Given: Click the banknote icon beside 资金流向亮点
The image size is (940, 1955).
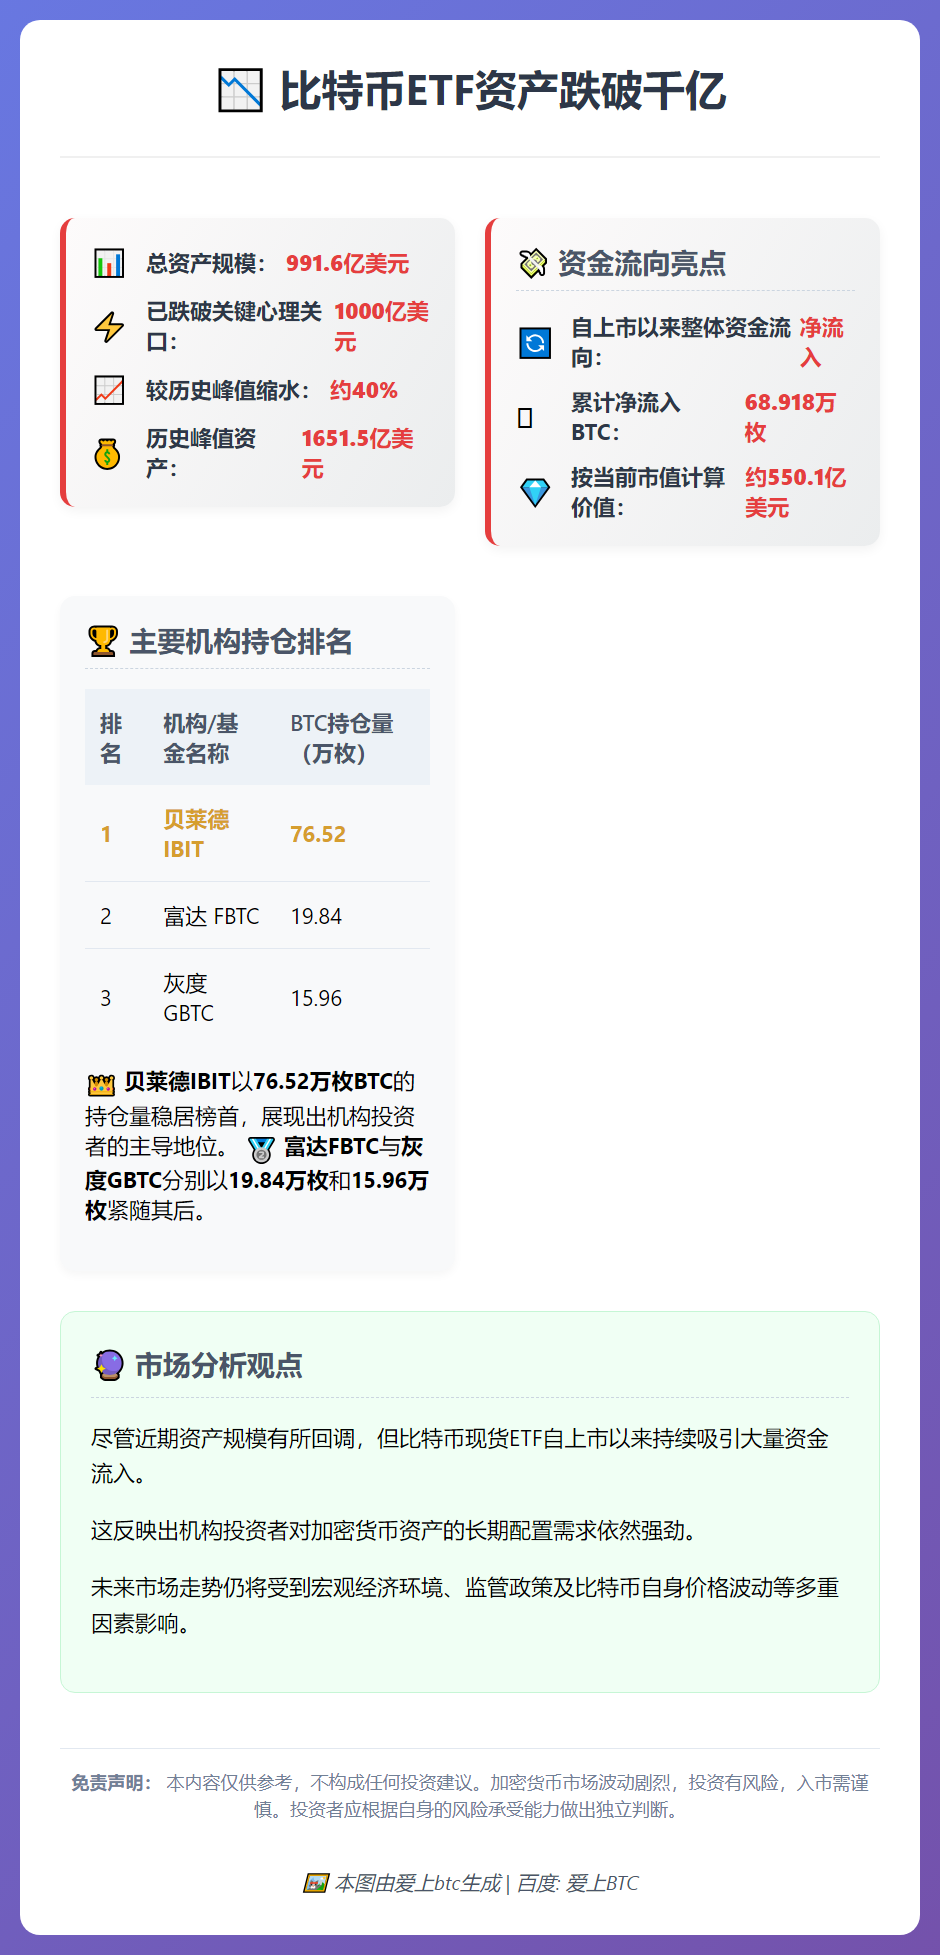Looking at the screenshot, I should coord(533,264).
